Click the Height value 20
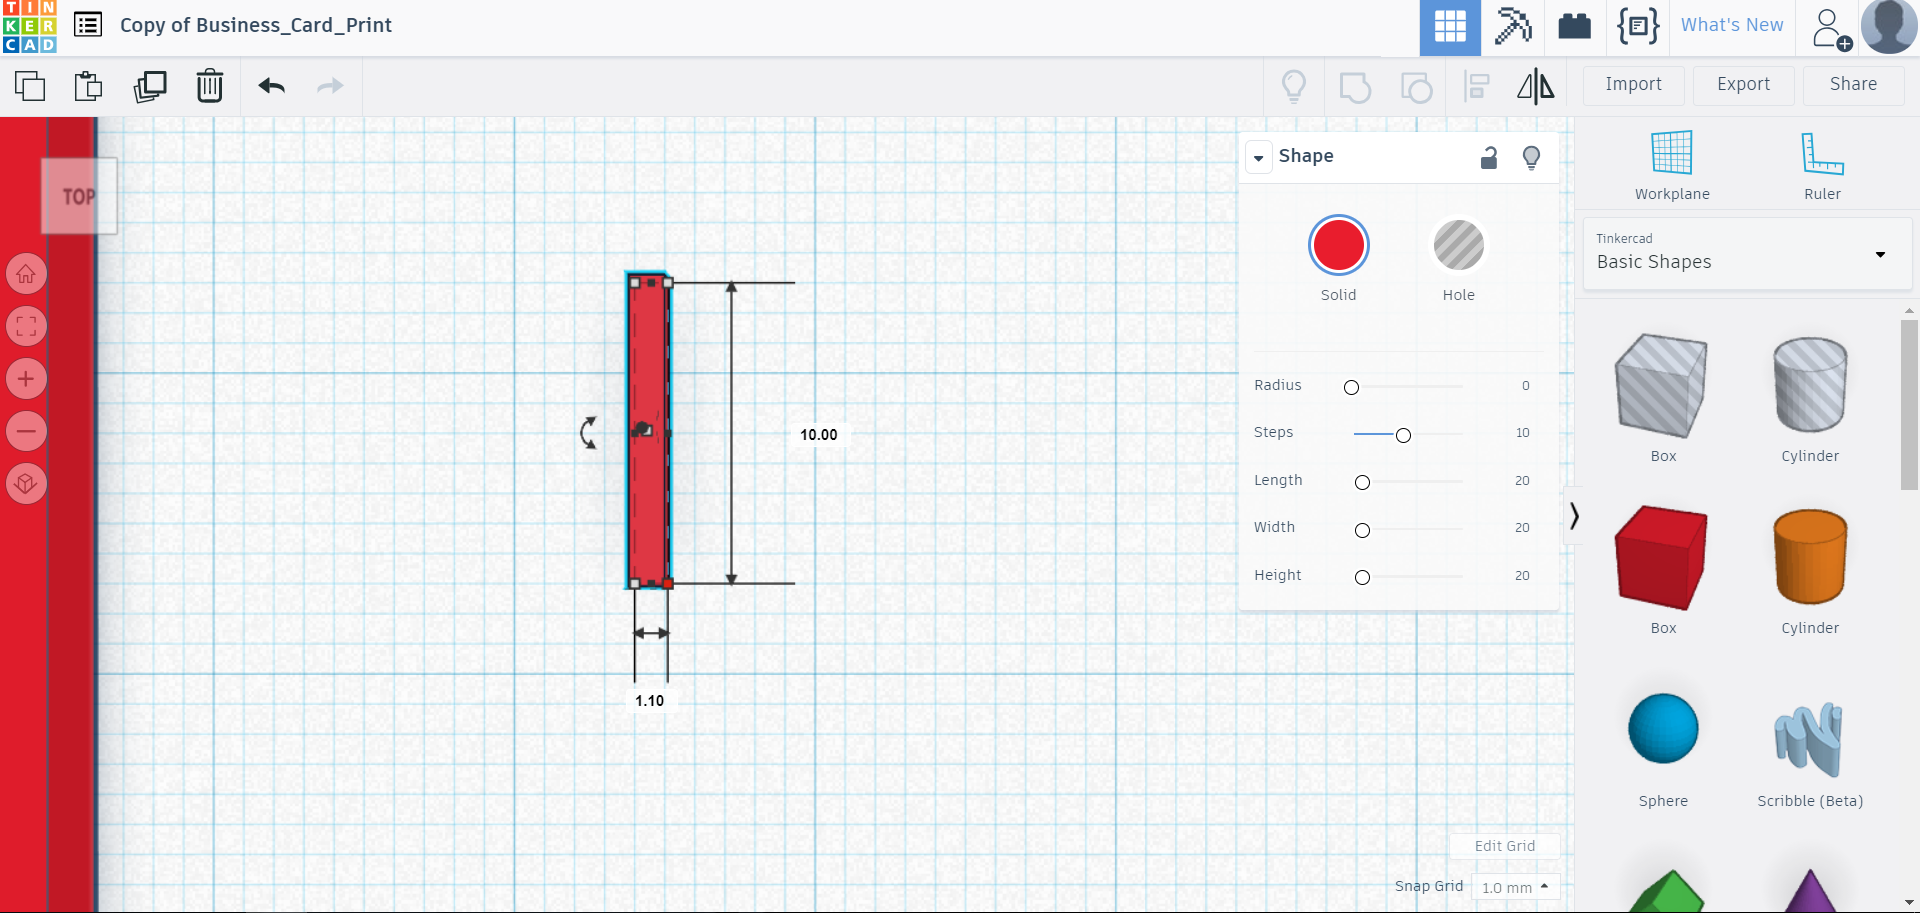 click(1522, 576)
